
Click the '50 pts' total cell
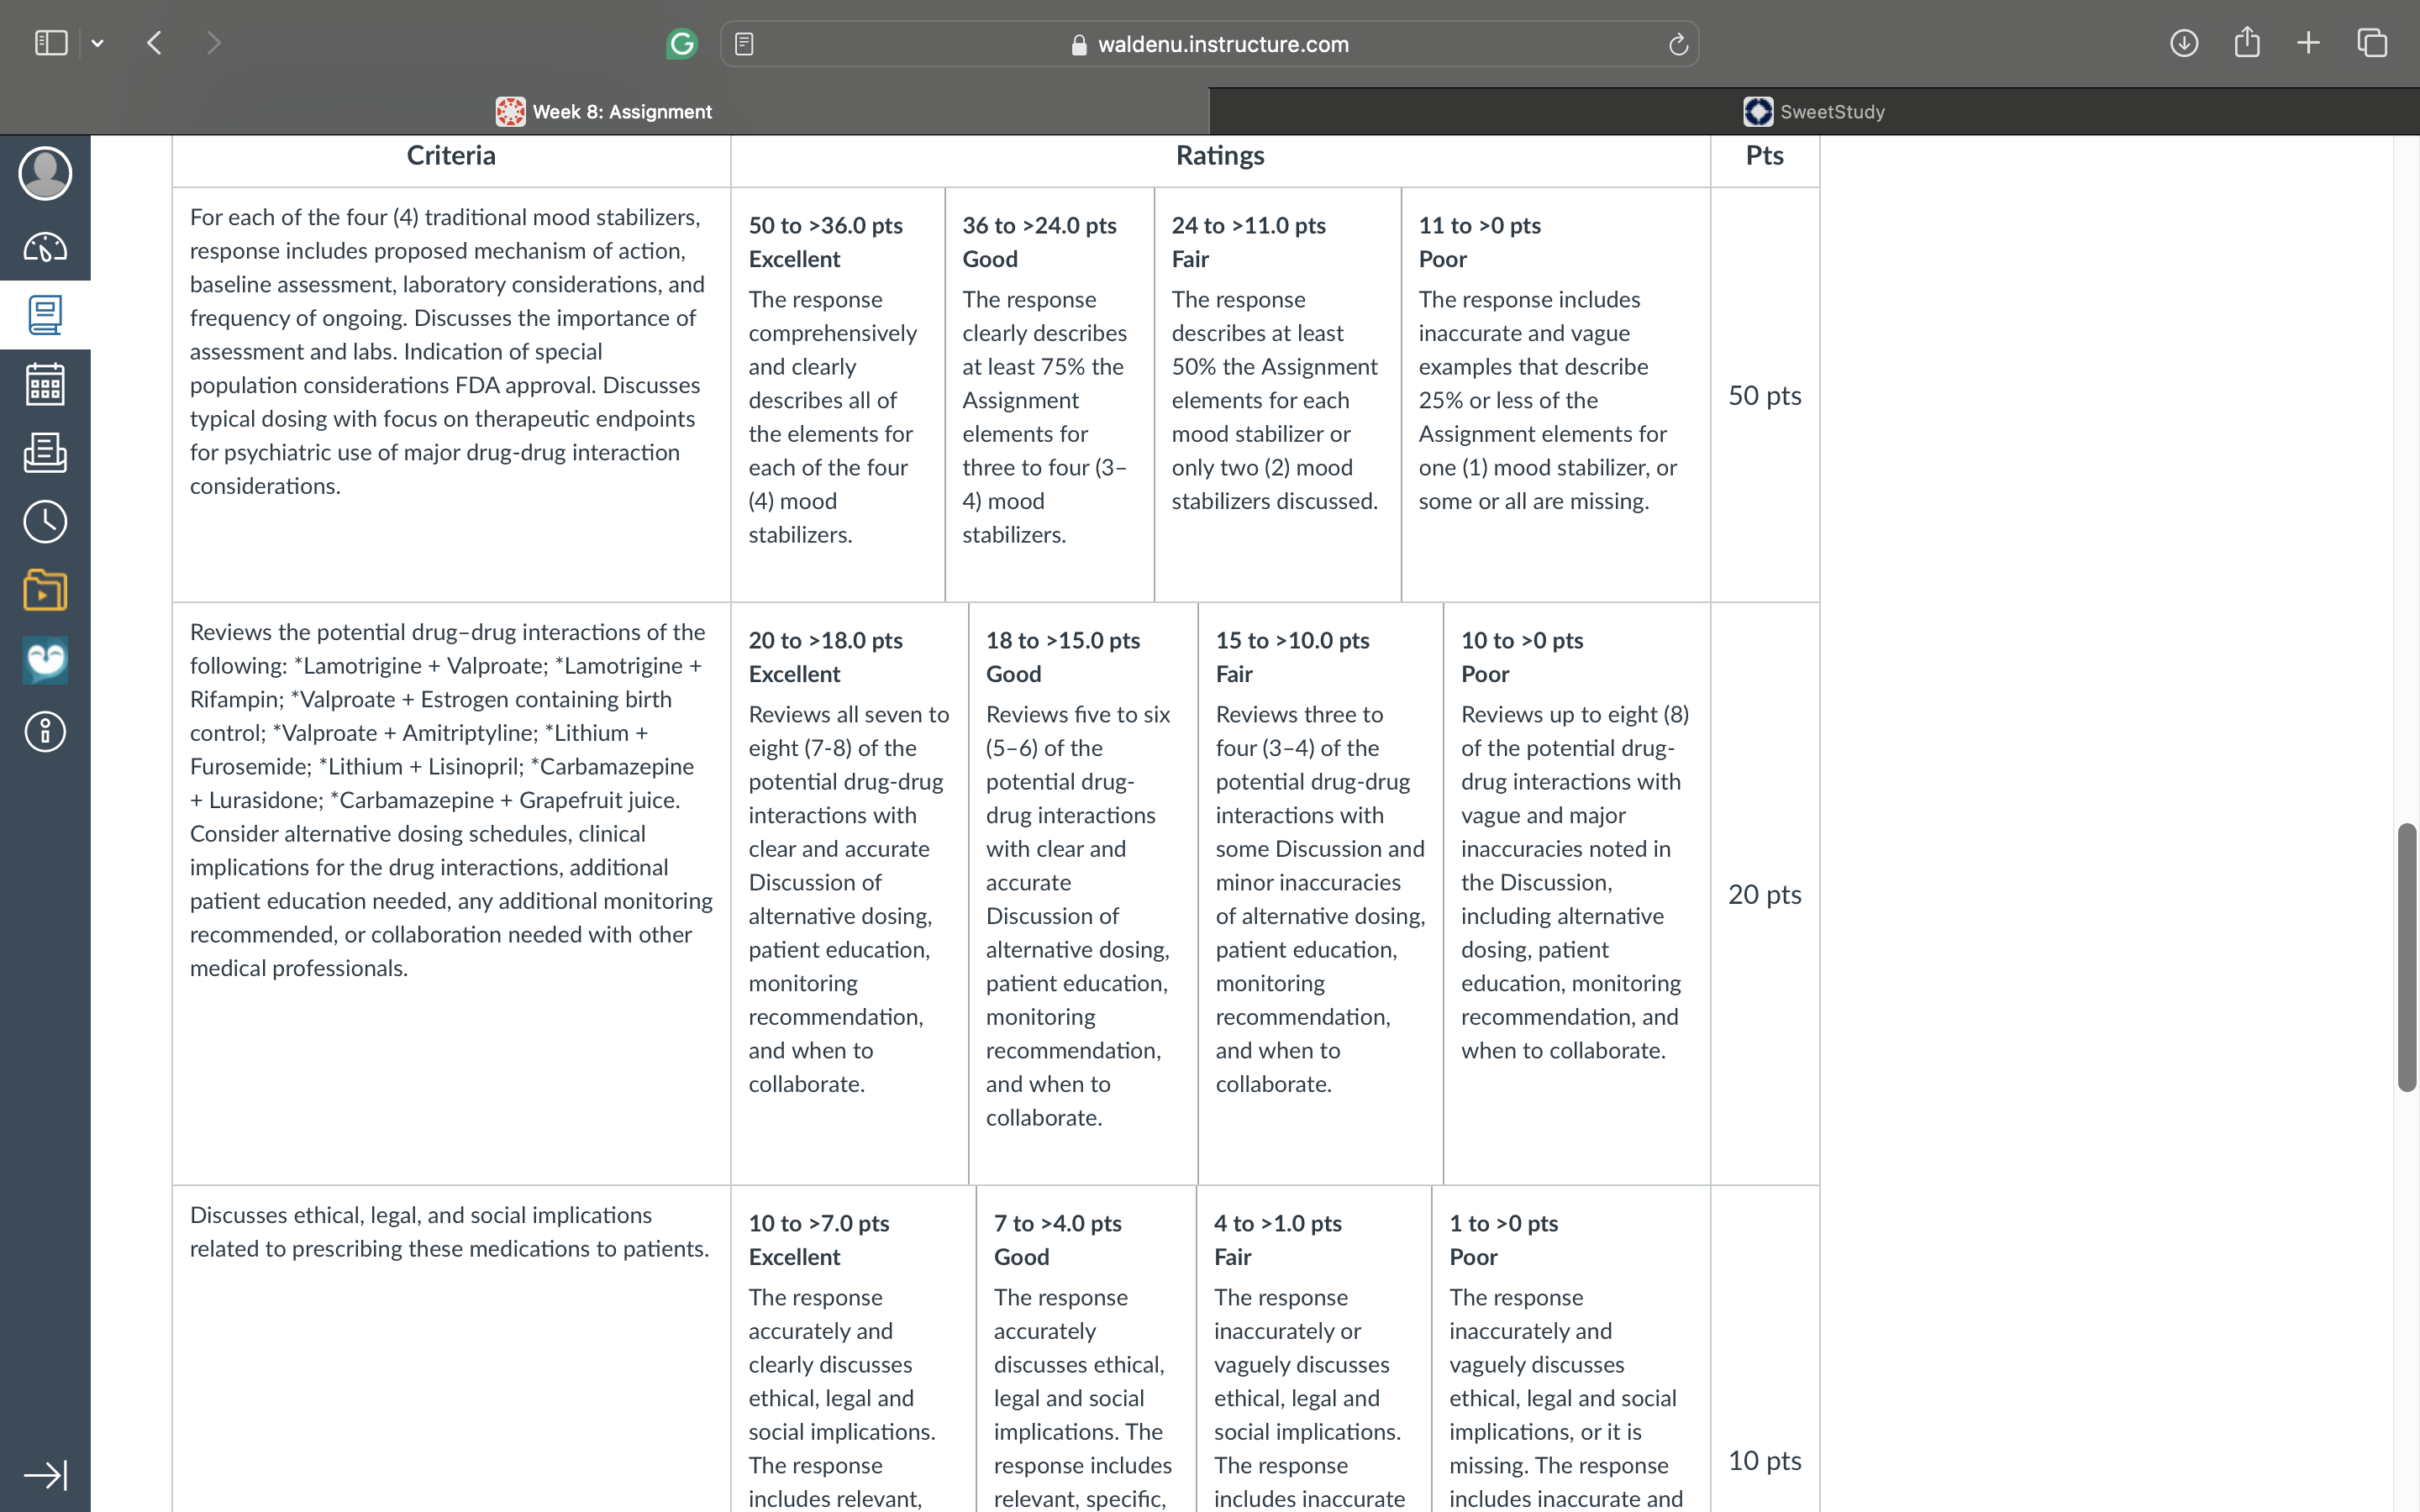point(1765,396)
